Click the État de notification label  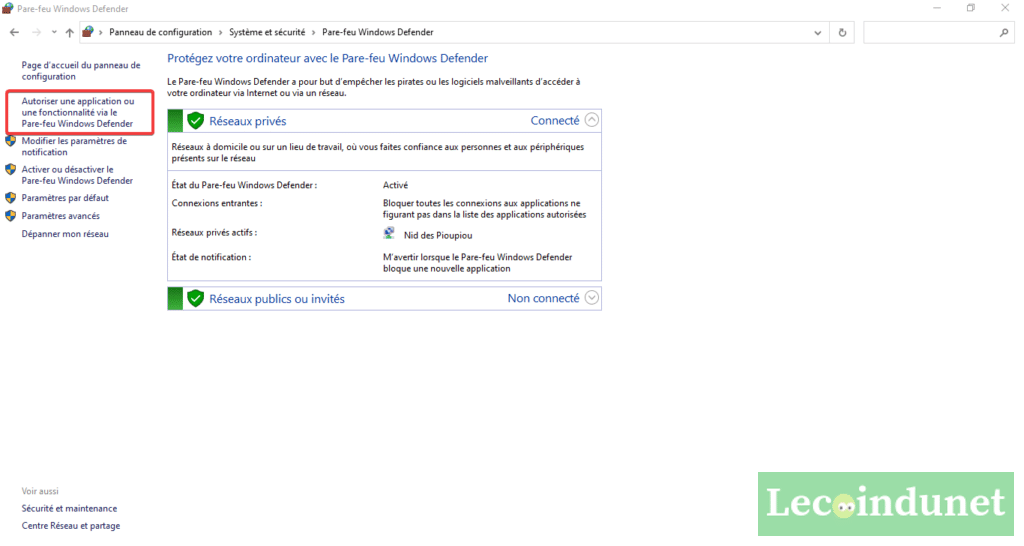(x=211, y=257)
